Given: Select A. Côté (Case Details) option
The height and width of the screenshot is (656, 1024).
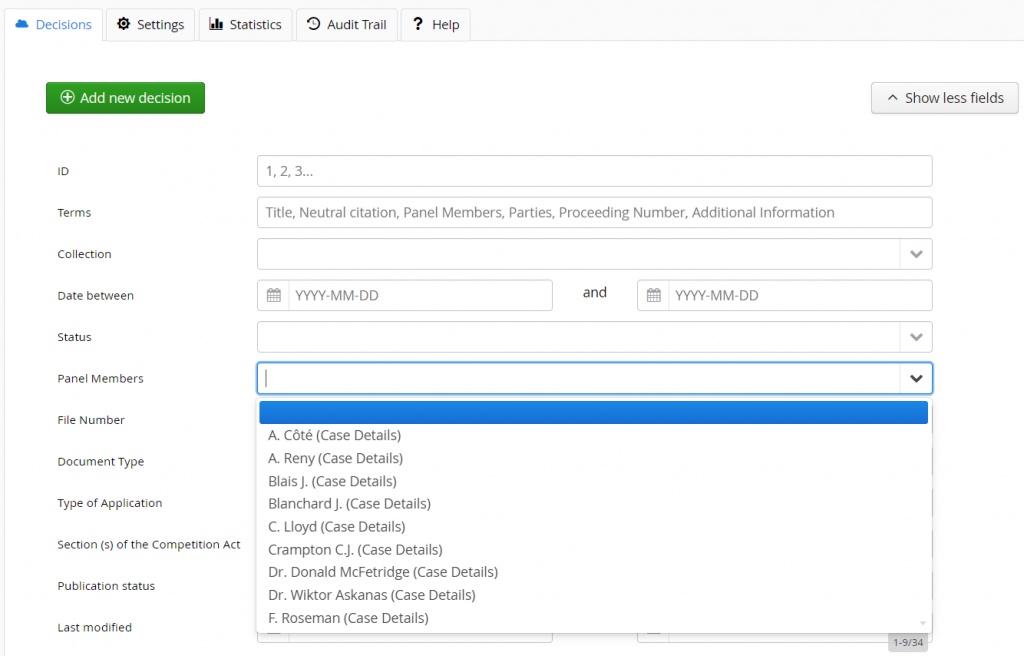Looking at the screenshot, I should click(334, 435).
